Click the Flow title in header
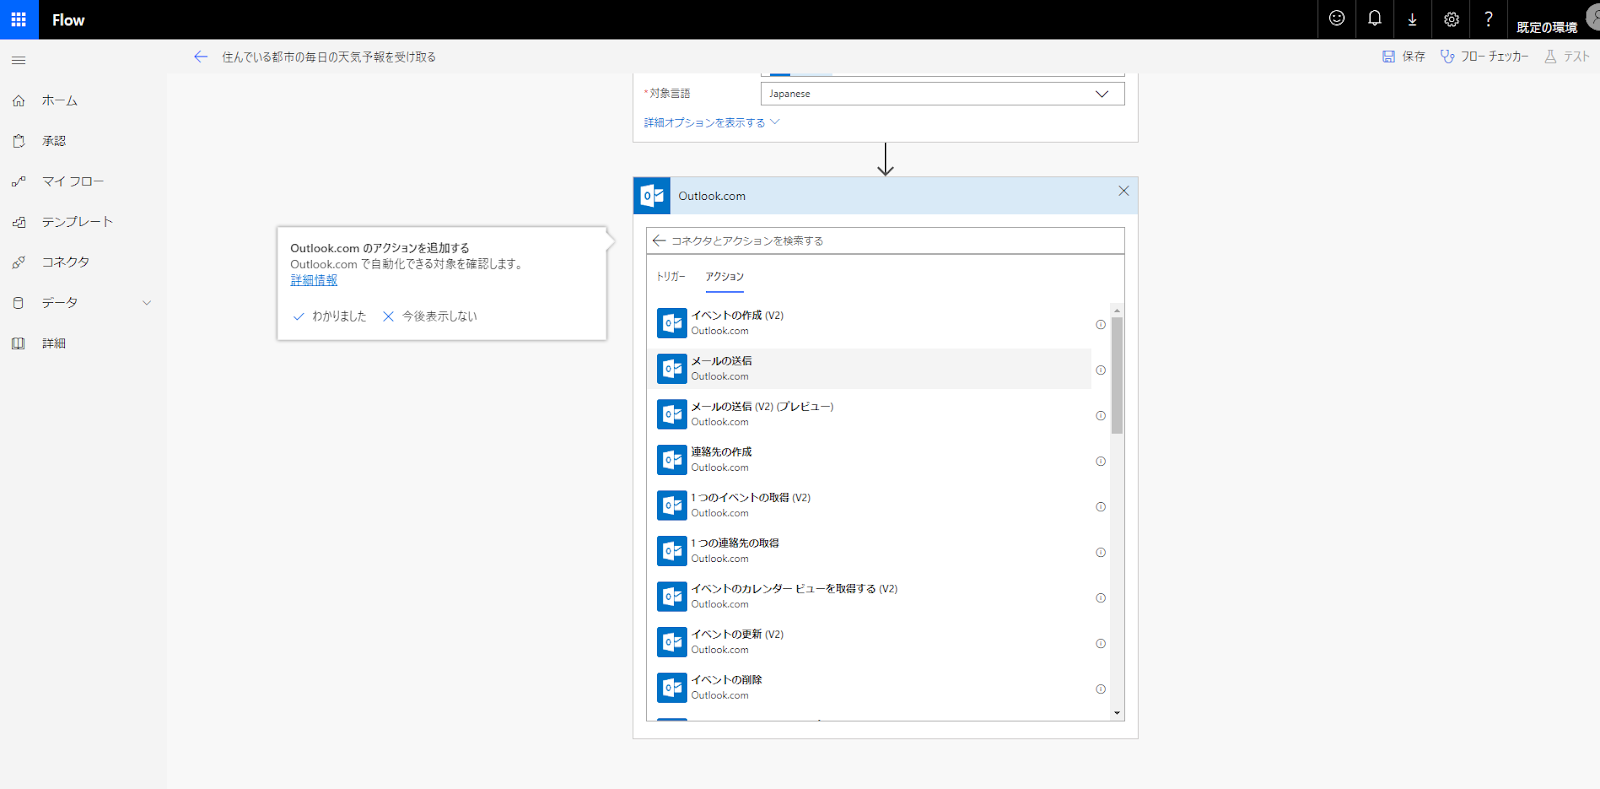Viewport: 1600px width, 789px height. point(68,20)
